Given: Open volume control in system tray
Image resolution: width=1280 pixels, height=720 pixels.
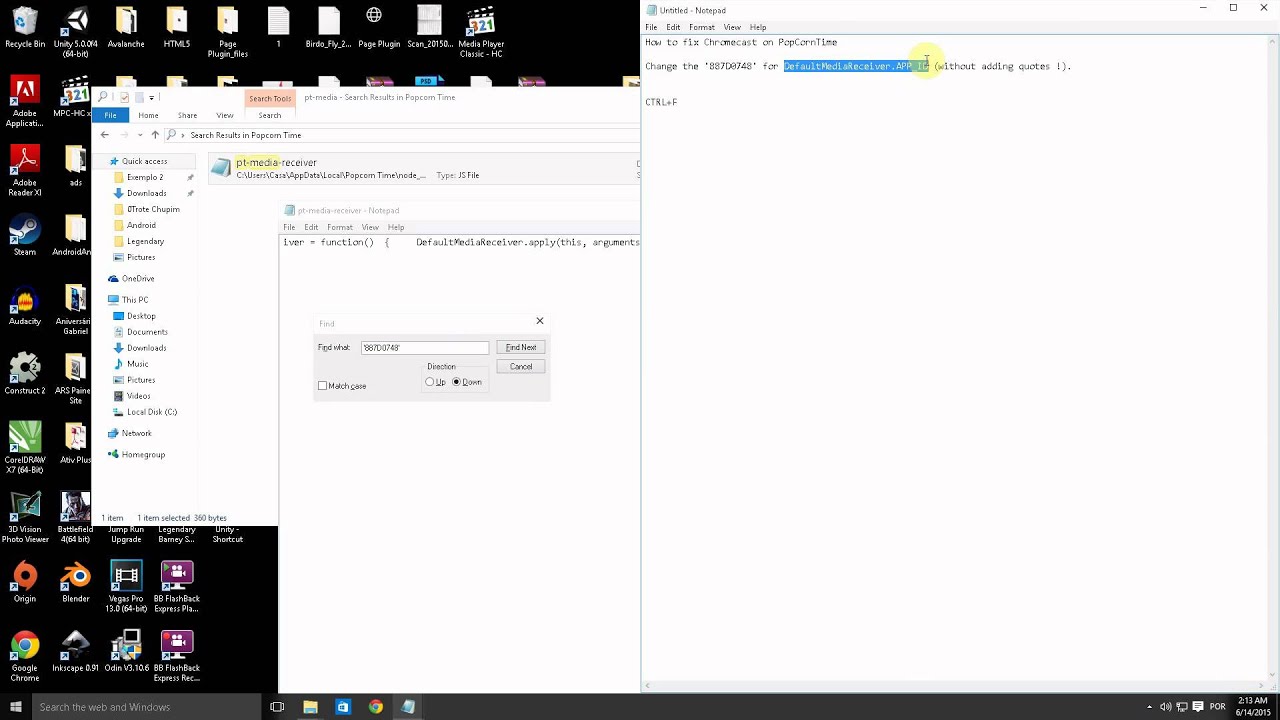Looking at the screenshot, I should click(x=1166, y=707).
